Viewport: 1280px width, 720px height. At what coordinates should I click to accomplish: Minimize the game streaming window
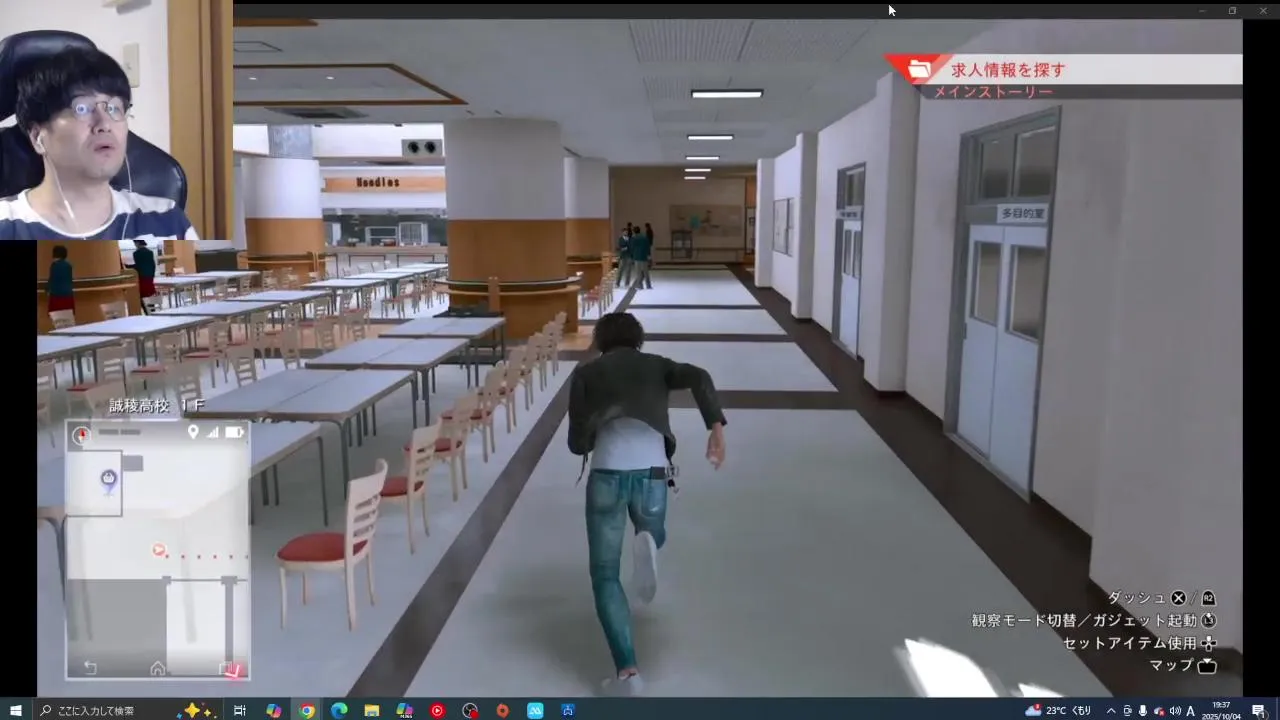click(x=1203, y=10)
